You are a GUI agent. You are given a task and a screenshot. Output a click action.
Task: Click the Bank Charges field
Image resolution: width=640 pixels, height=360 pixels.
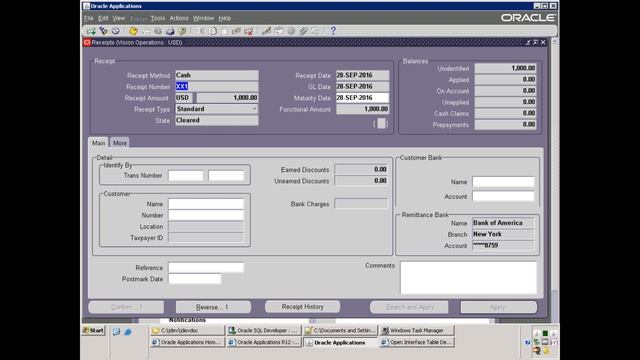(361, 204)
